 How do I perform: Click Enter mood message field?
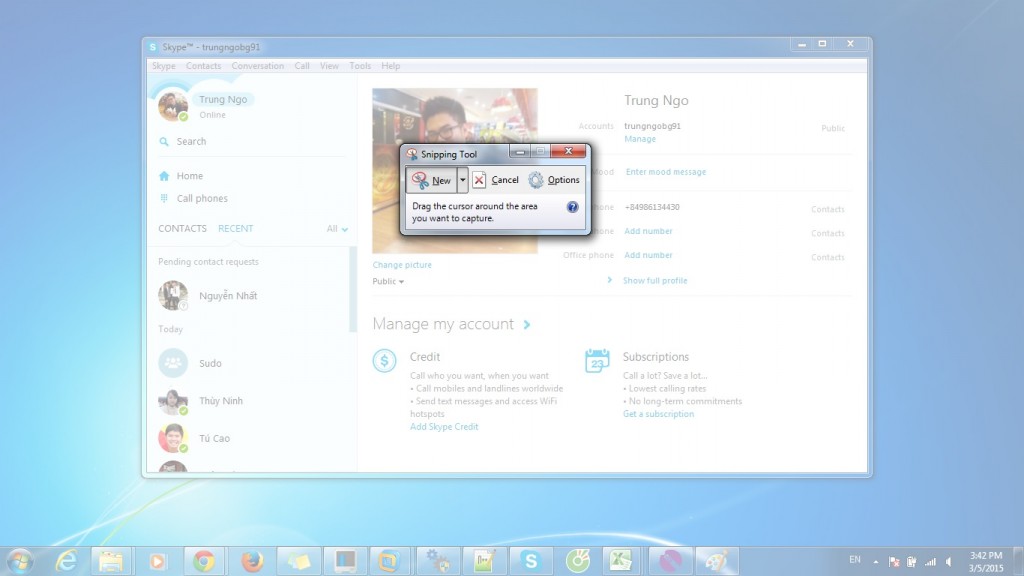665,172
